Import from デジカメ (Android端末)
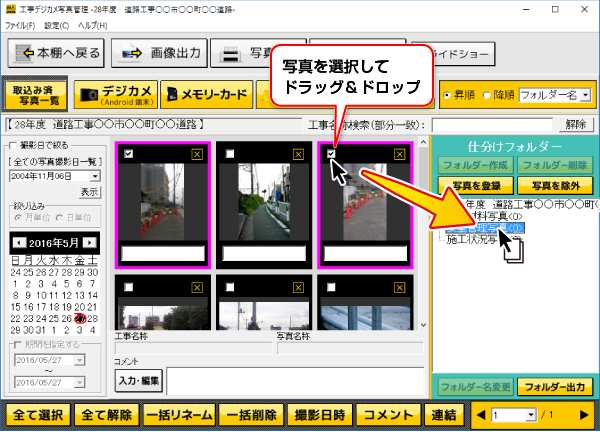This screenshot has height=432, width=600. 116,95
